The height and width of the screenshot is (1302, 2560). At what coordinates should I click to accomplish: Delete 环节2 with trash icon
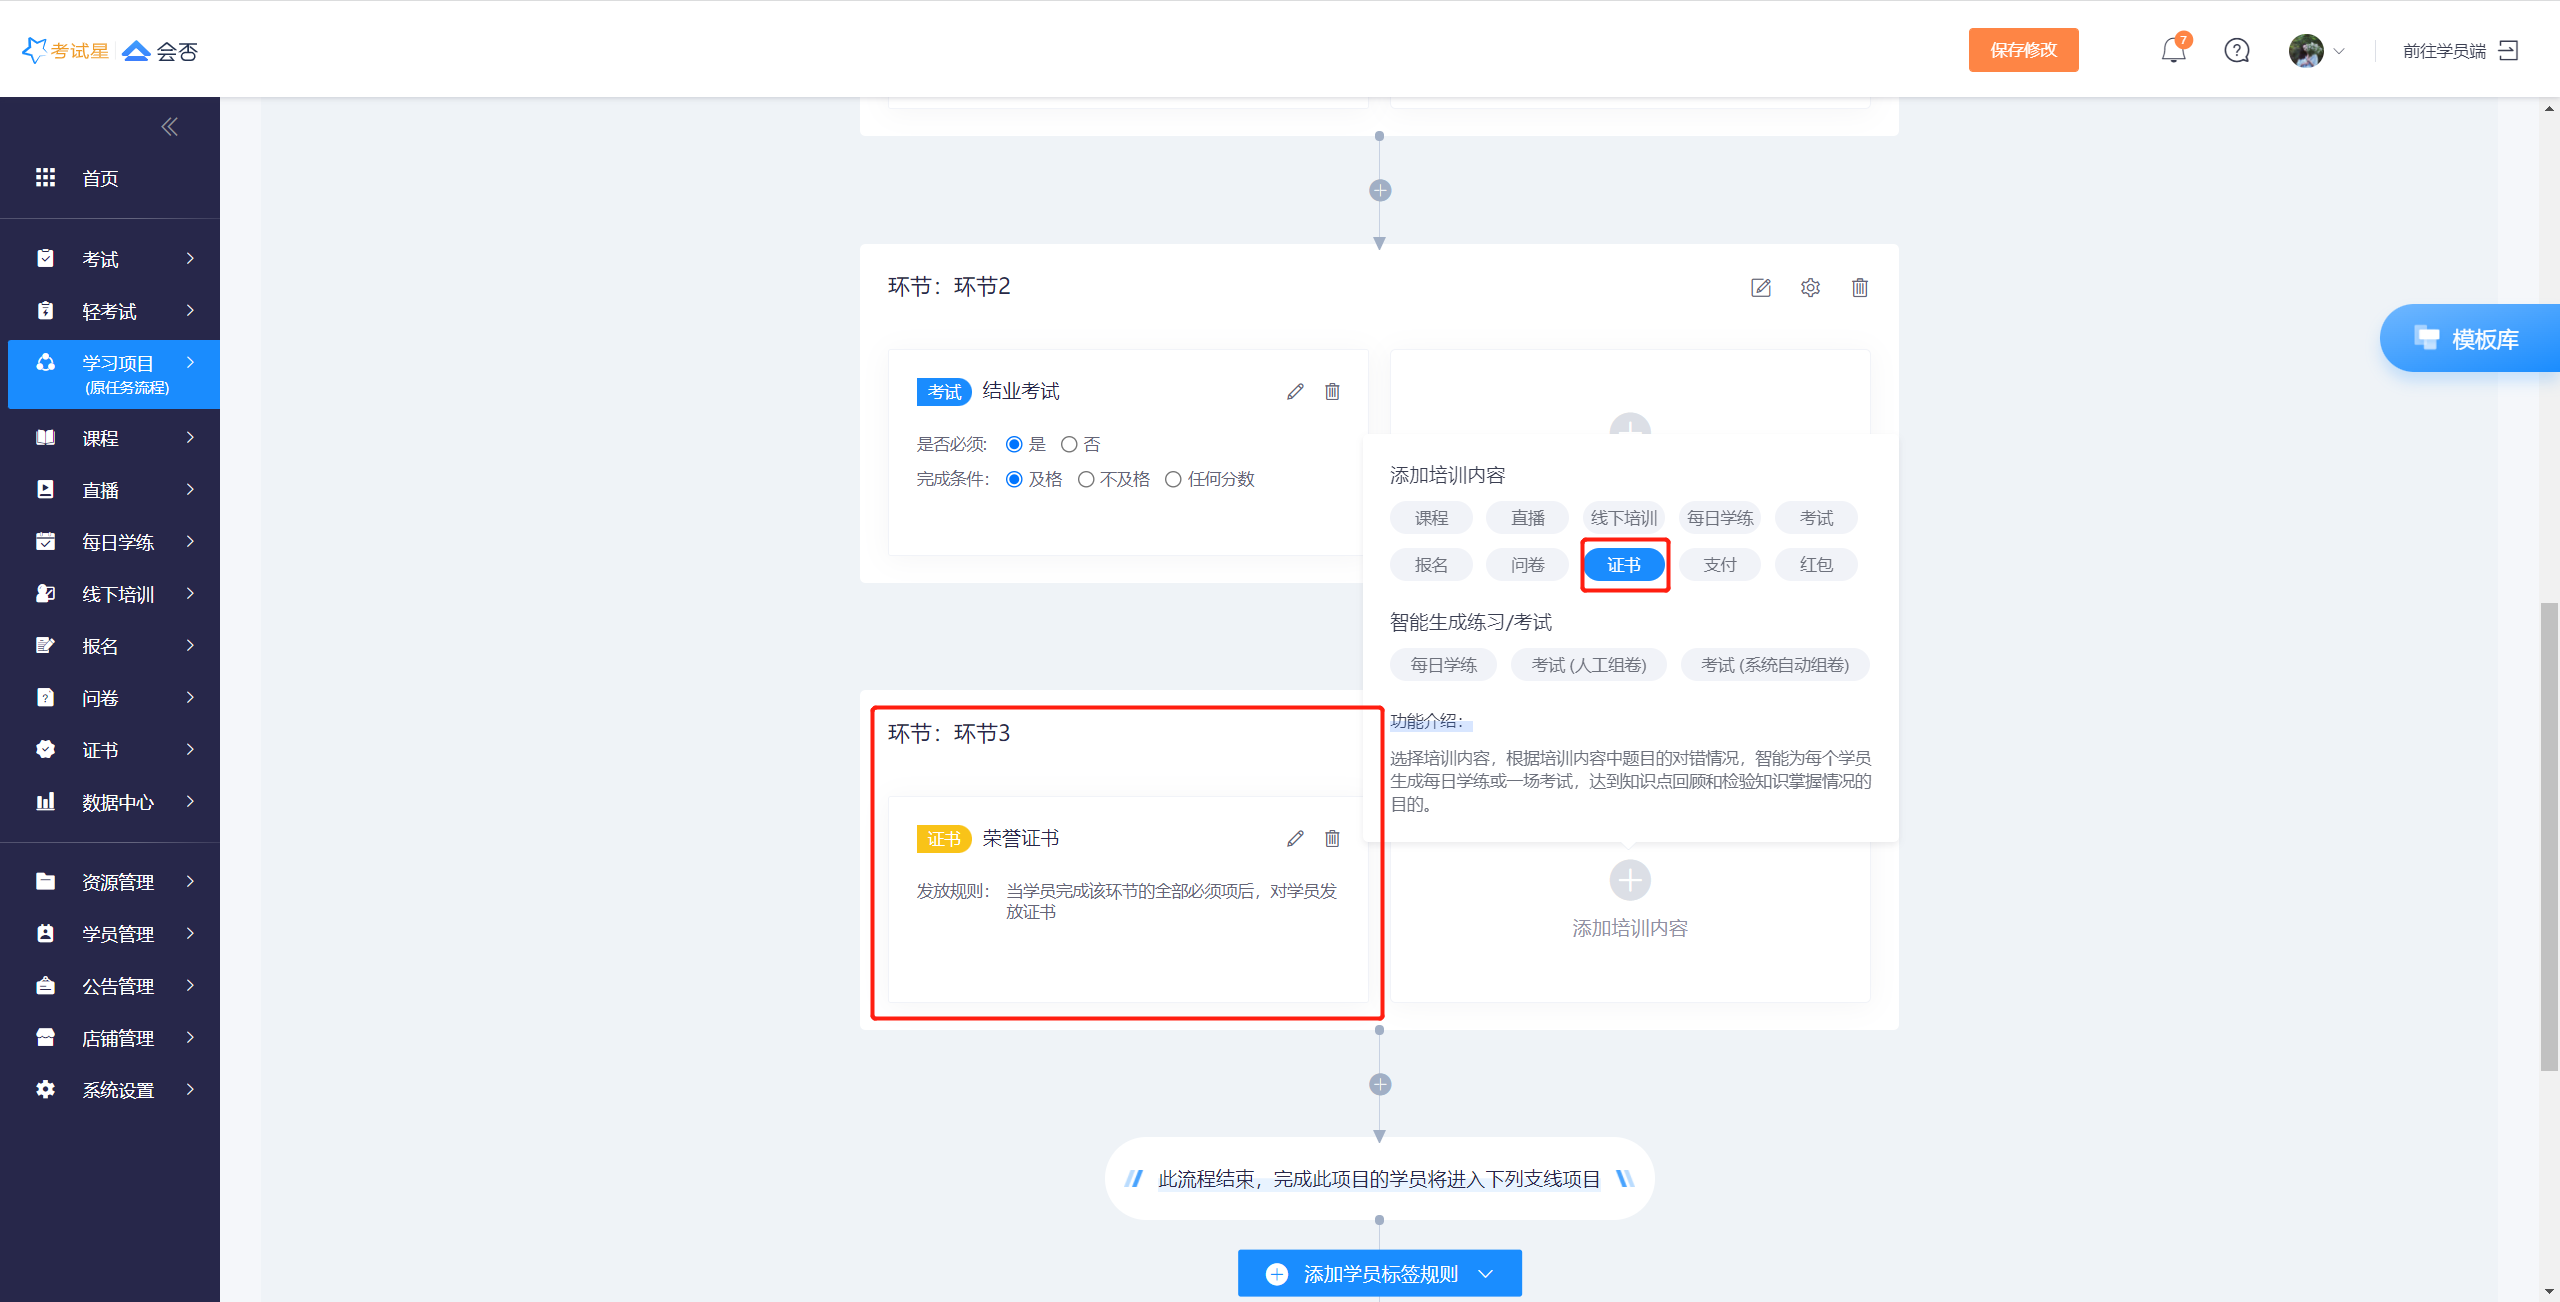pos(1859,288)
